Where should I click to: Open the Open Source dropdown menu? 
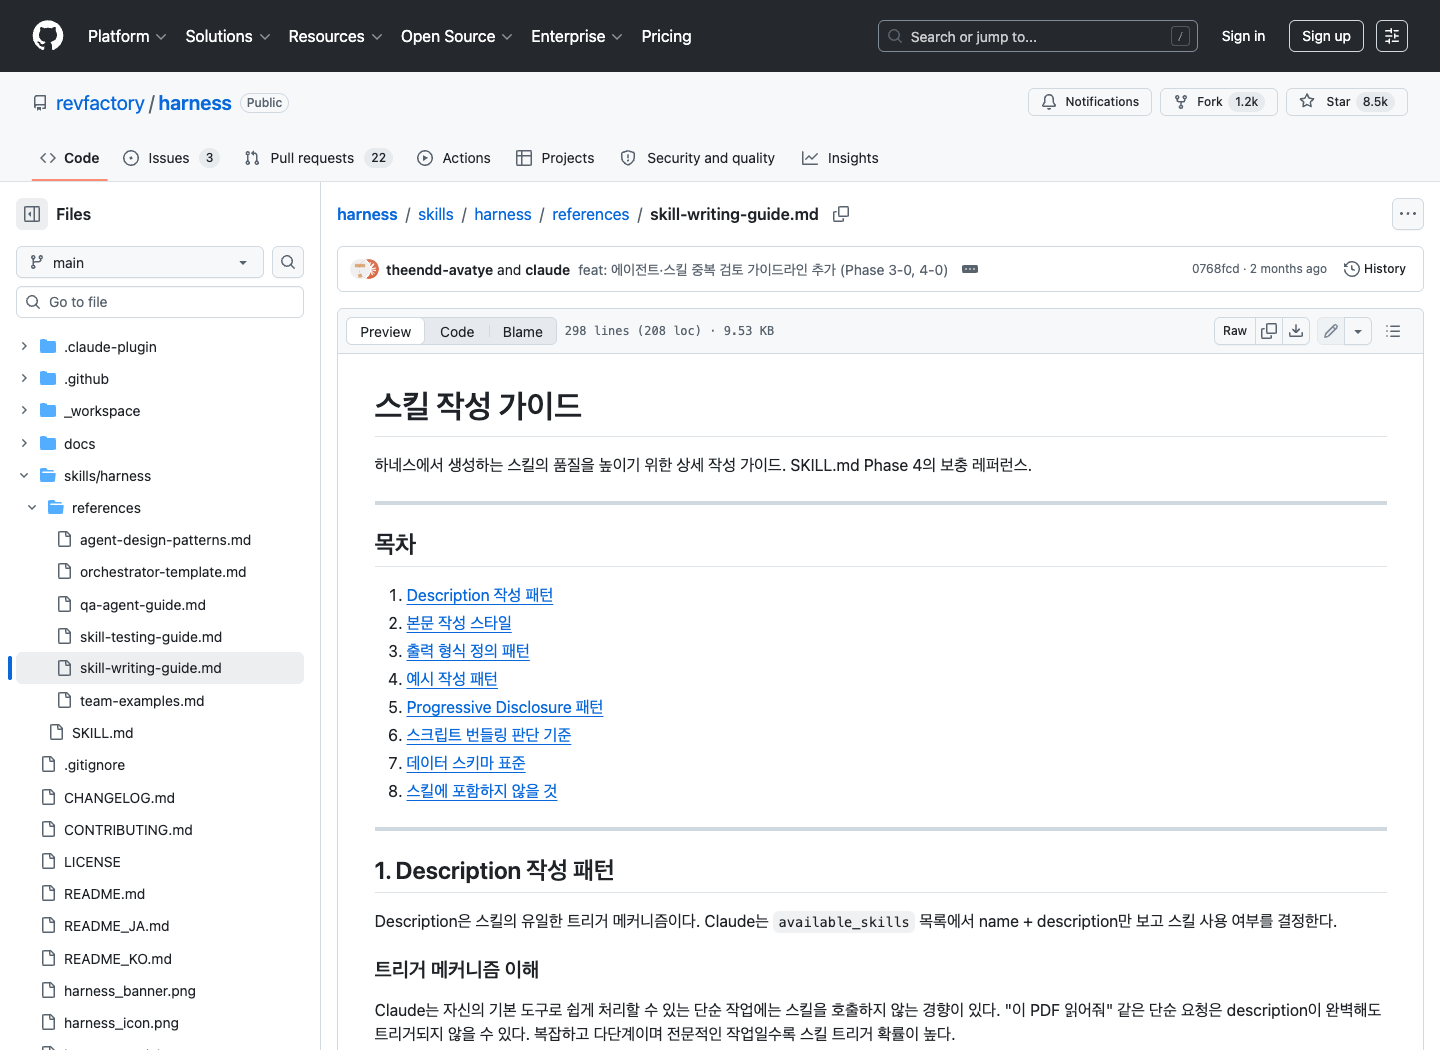[456, 36]
